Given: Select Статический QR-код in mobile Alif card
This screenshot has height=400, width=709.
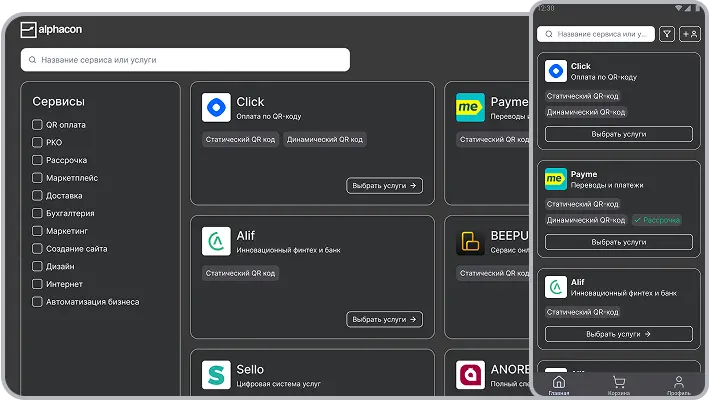Looking at the screenshot, I should tap(582, 312).
